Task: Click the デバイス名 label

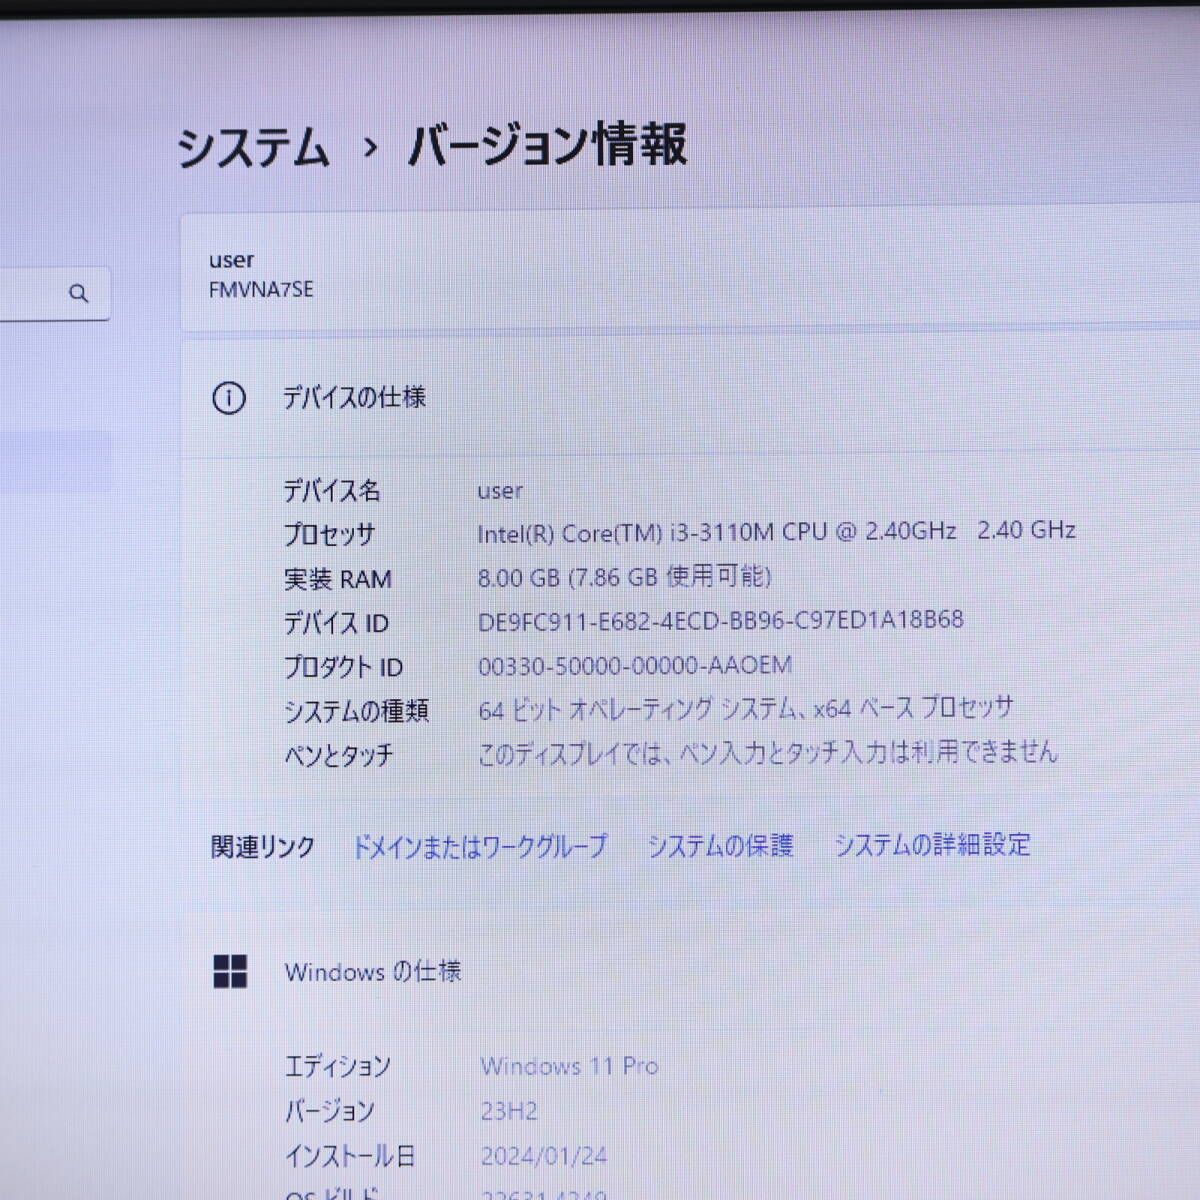Action: 332,490
